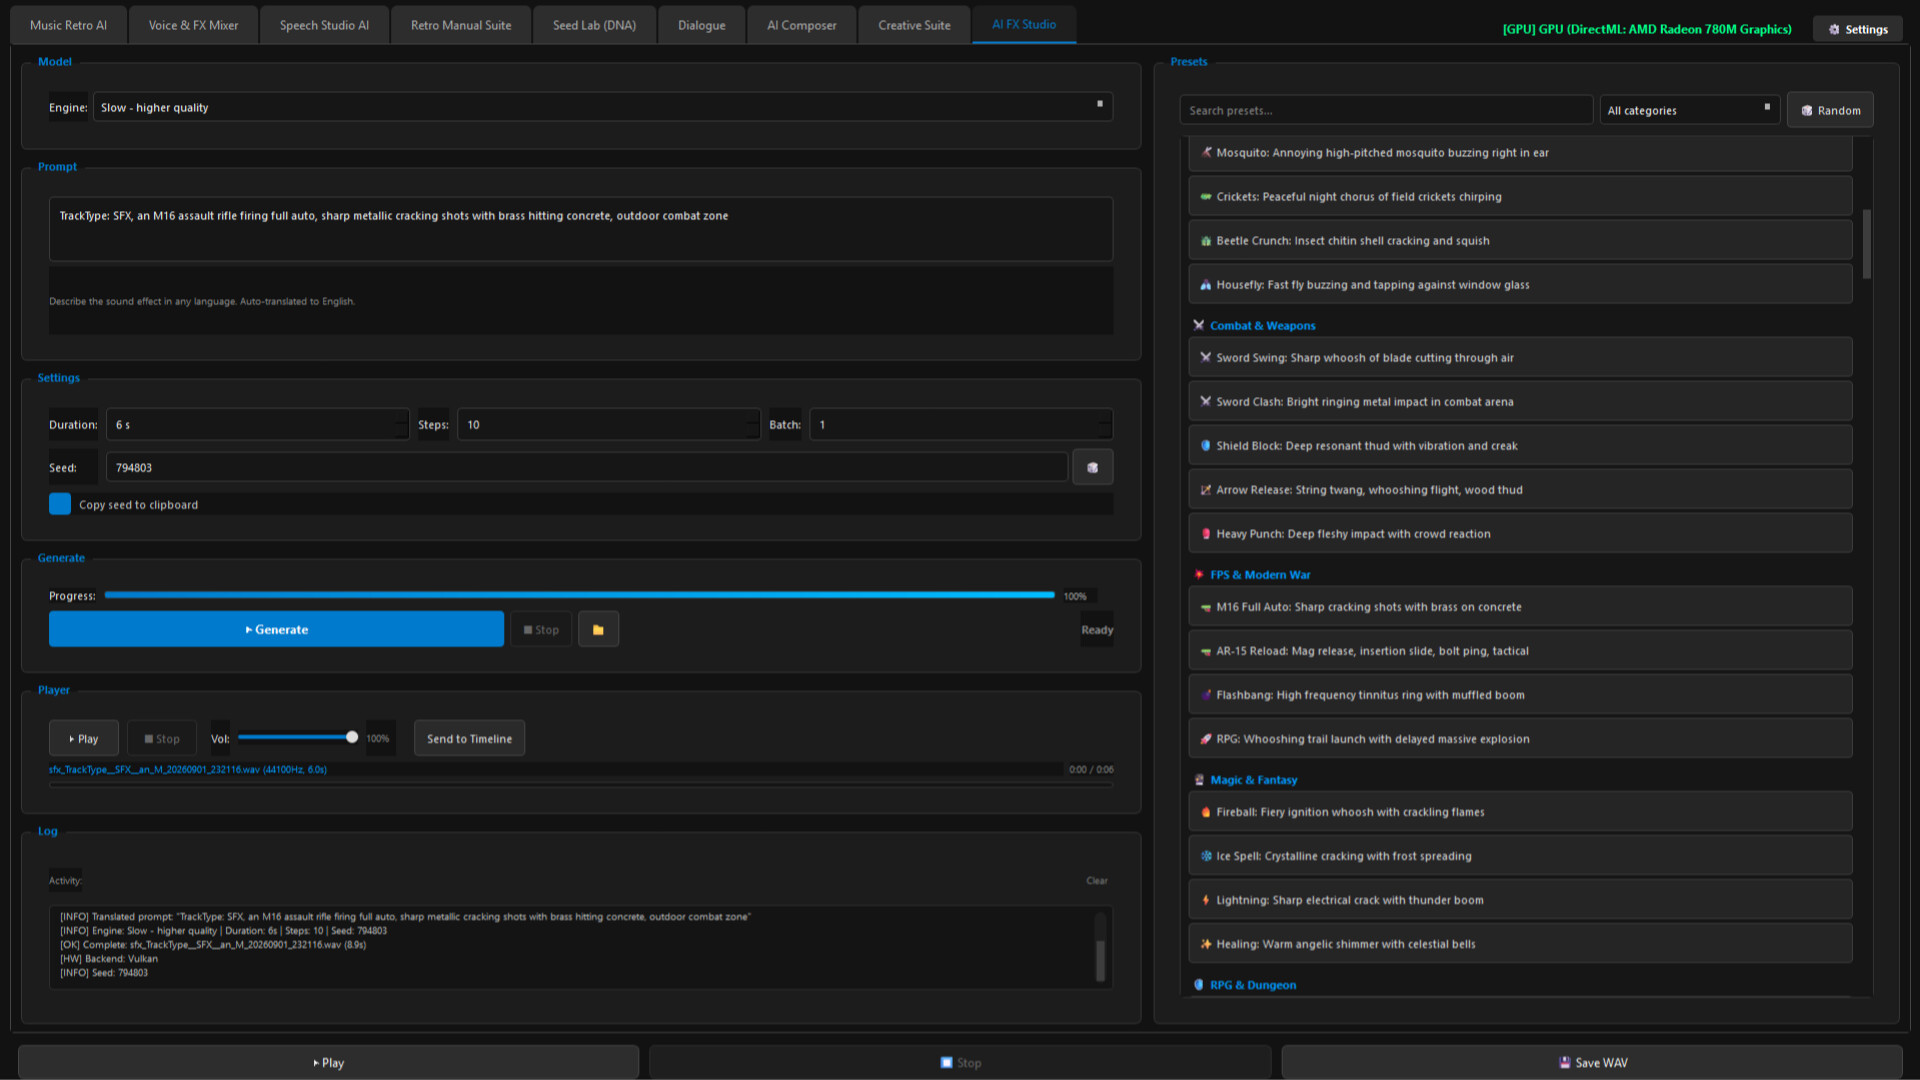Select the Mosquito preset
The height and width of the screenshot is (1080, 1920).
click(x=1520, y=153)
